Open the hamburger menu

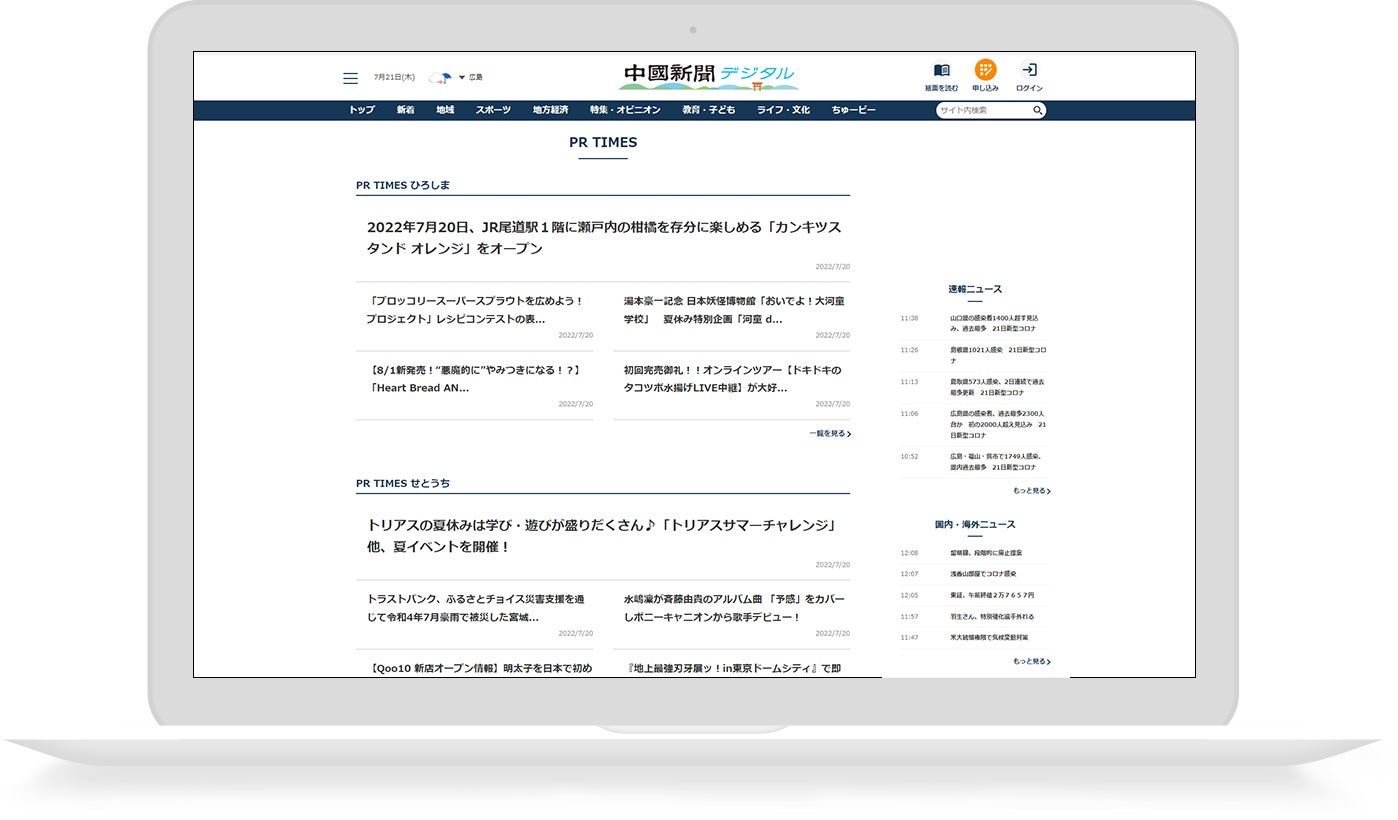tap(350, 78)
